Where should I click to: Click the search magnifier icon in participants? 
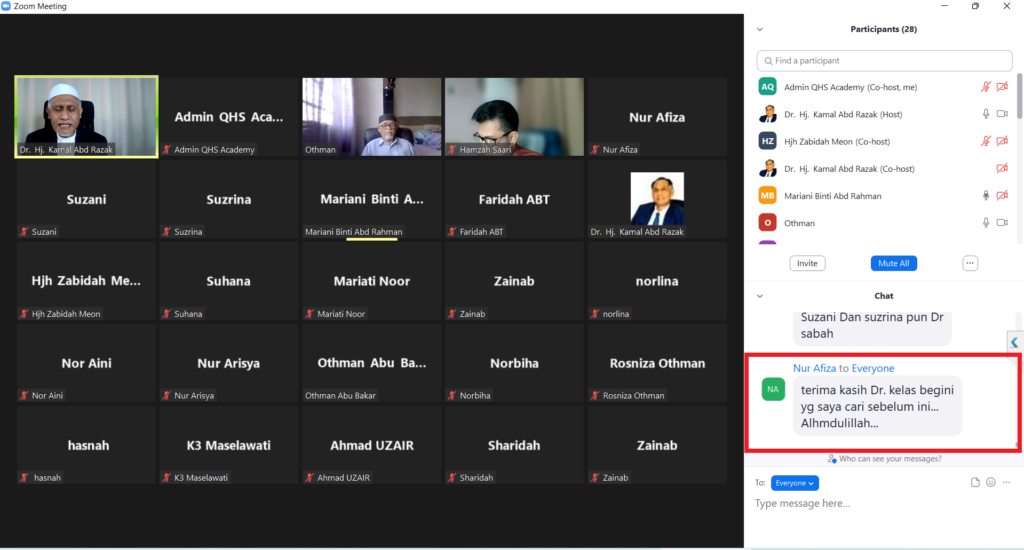point(768,61)
